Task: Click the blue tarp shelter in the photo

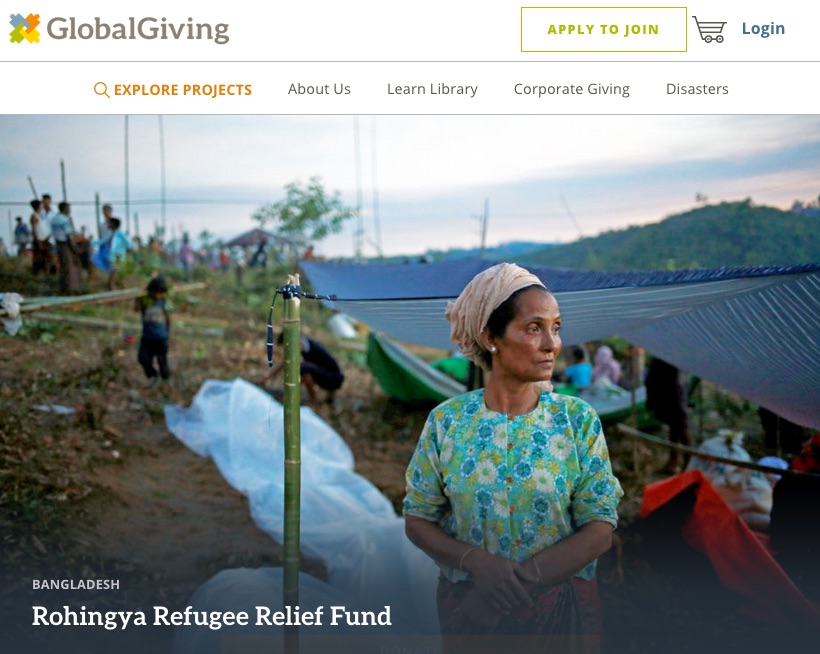Action: tap(601, 314)
